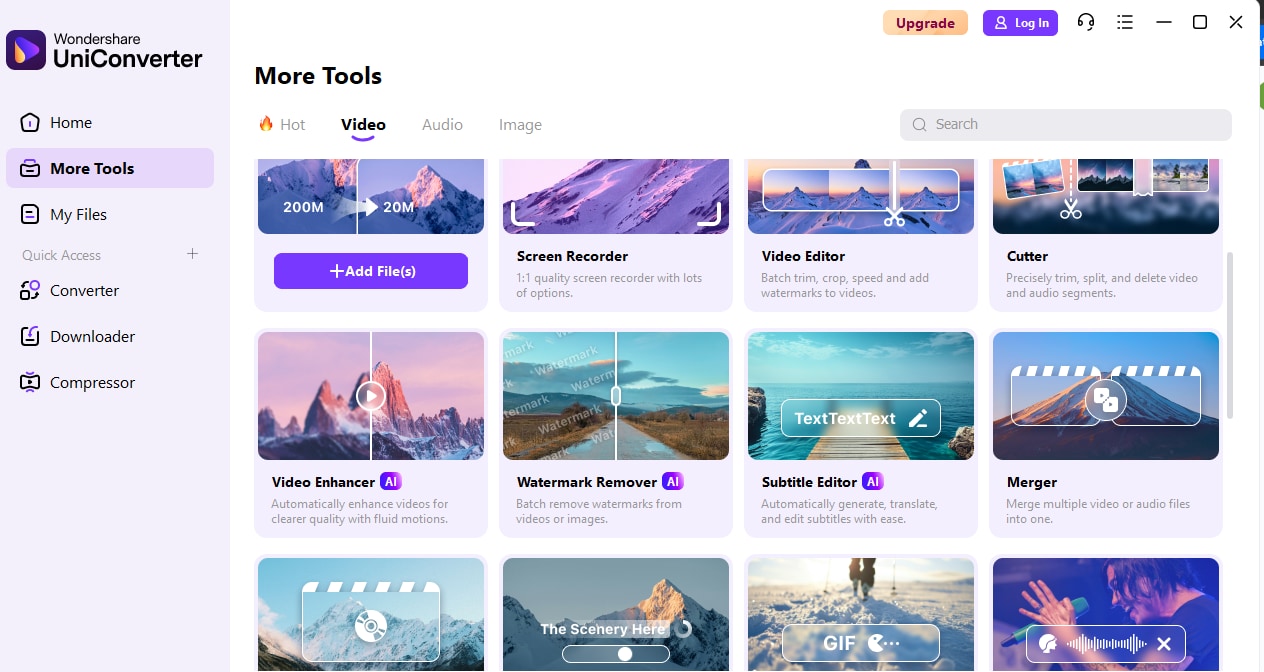Click the Add File(s) button
The width and height of the screenshot is (1264, 672).
pos(371,271)
